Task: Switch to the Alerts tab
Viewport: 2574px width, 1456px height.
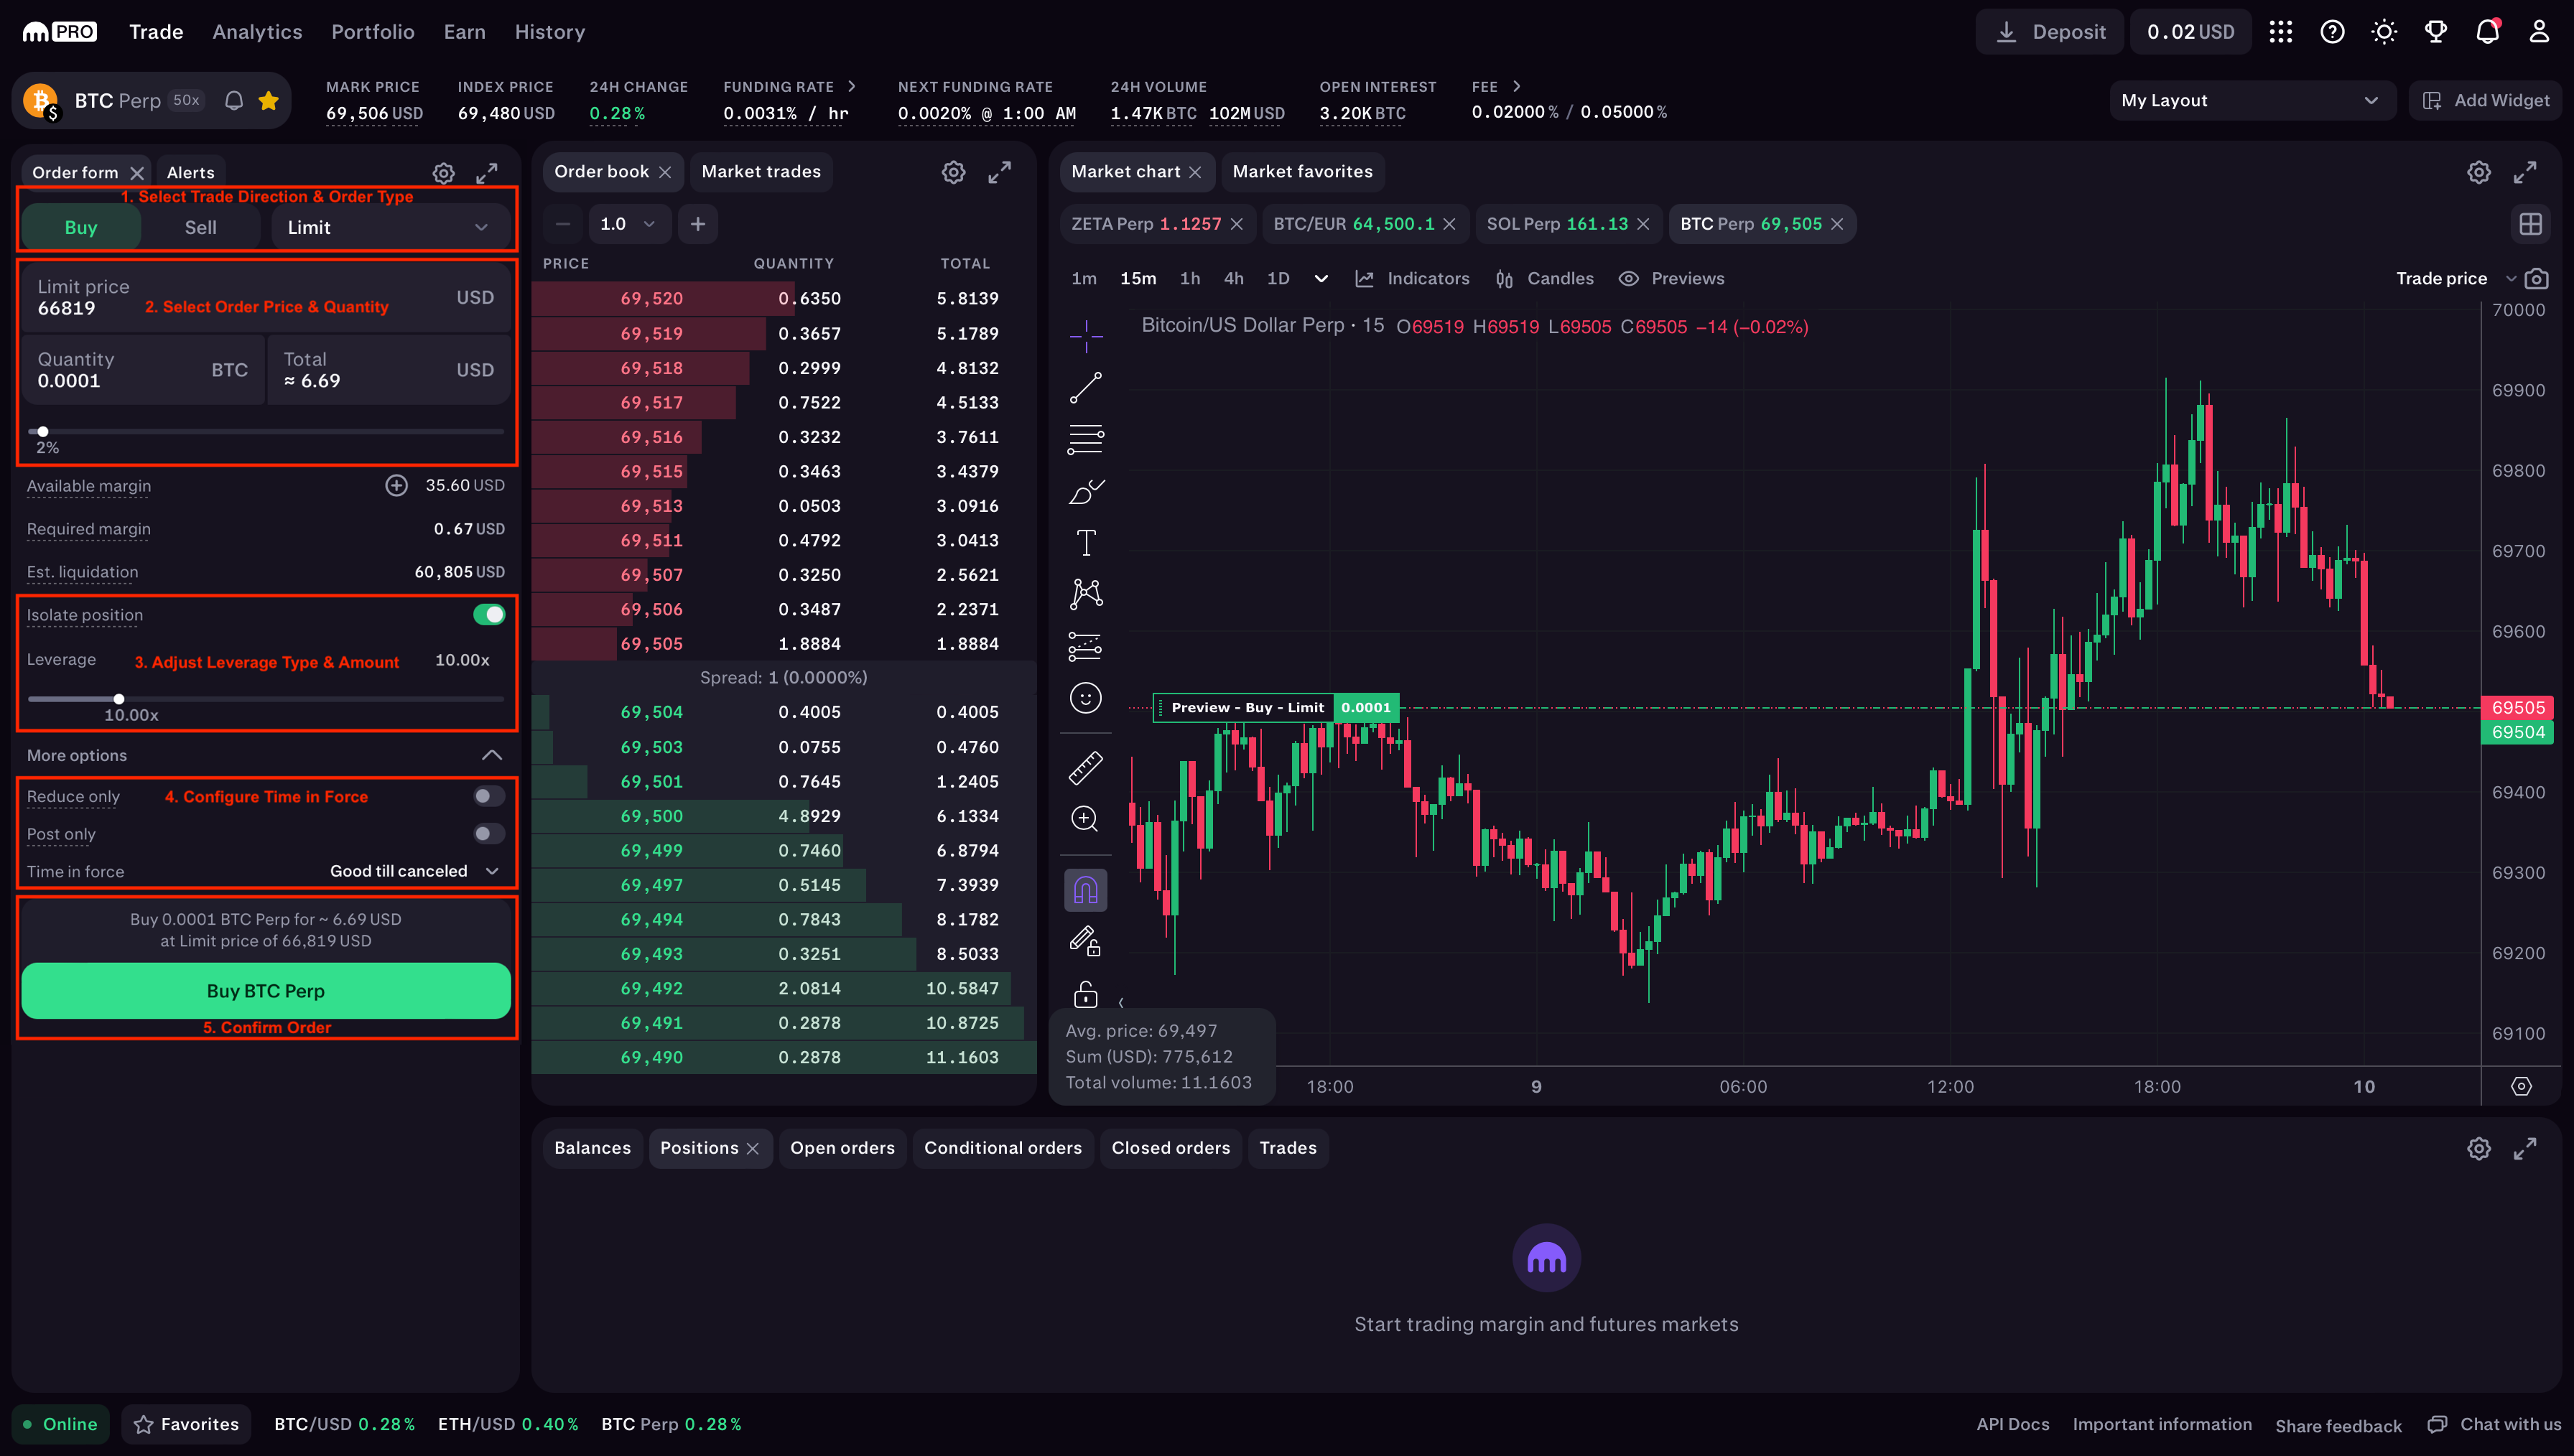Action: (x=190, y=173)
